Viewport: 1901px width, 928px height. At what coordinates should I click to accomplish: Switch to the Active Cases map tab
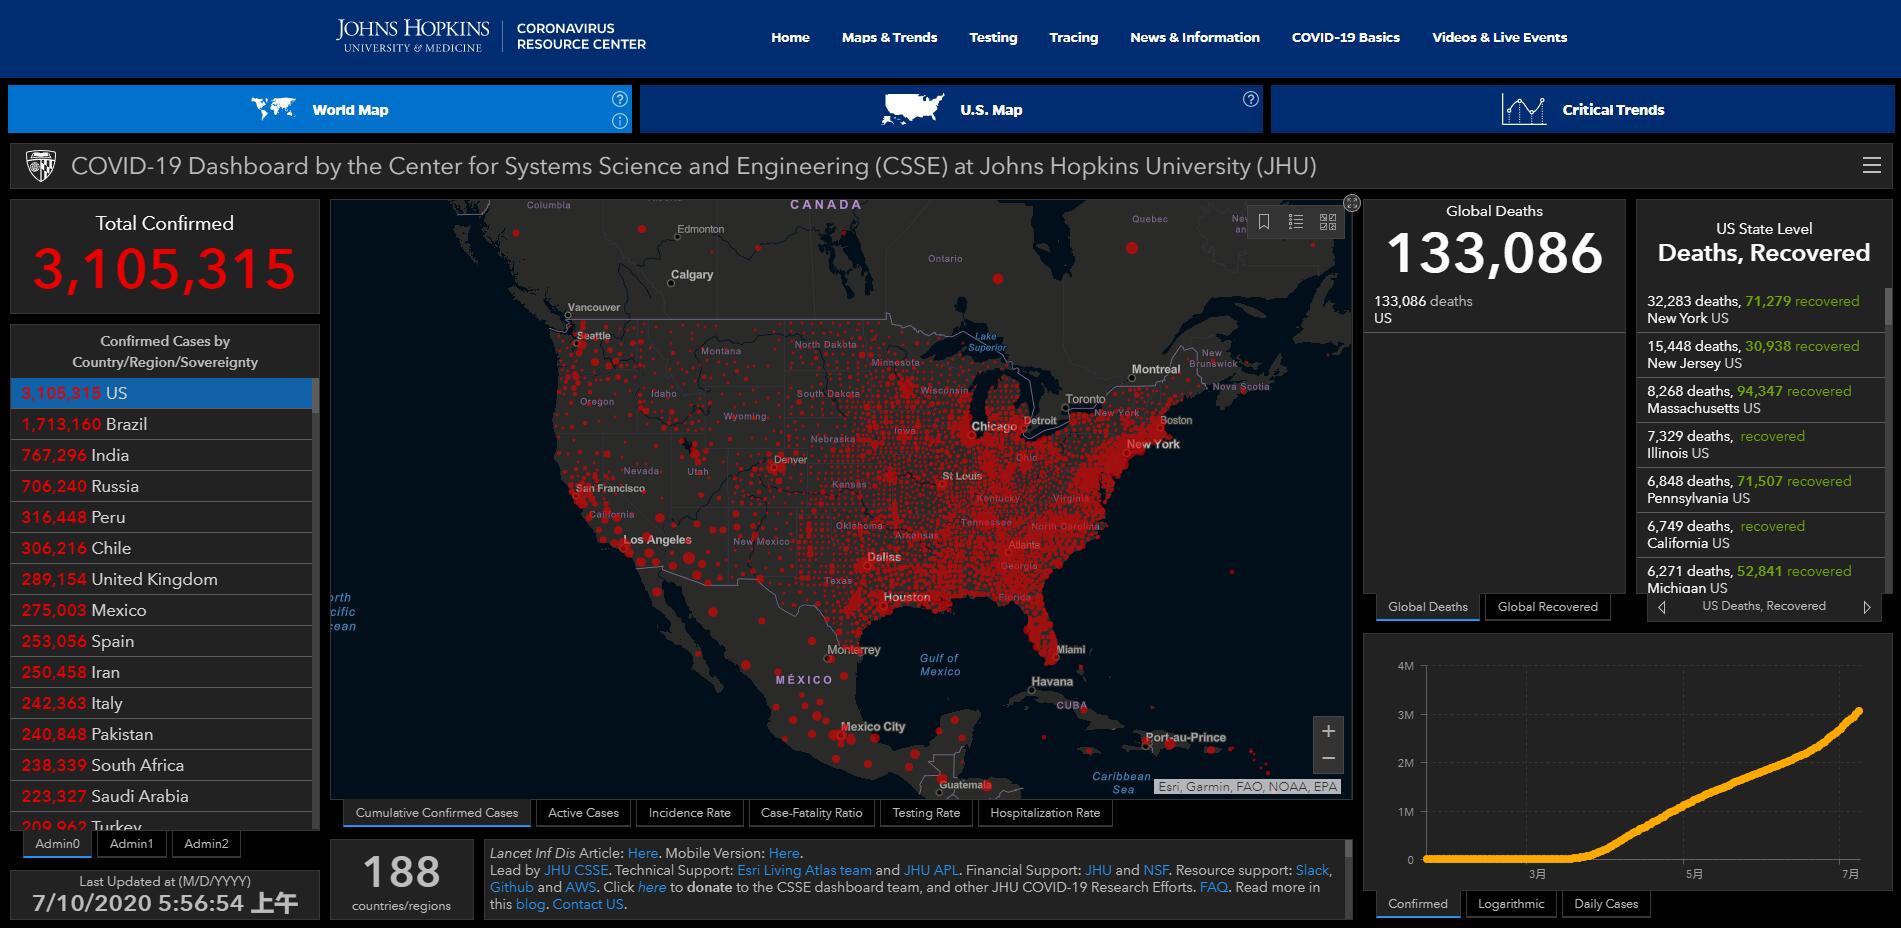pos(583,813)
